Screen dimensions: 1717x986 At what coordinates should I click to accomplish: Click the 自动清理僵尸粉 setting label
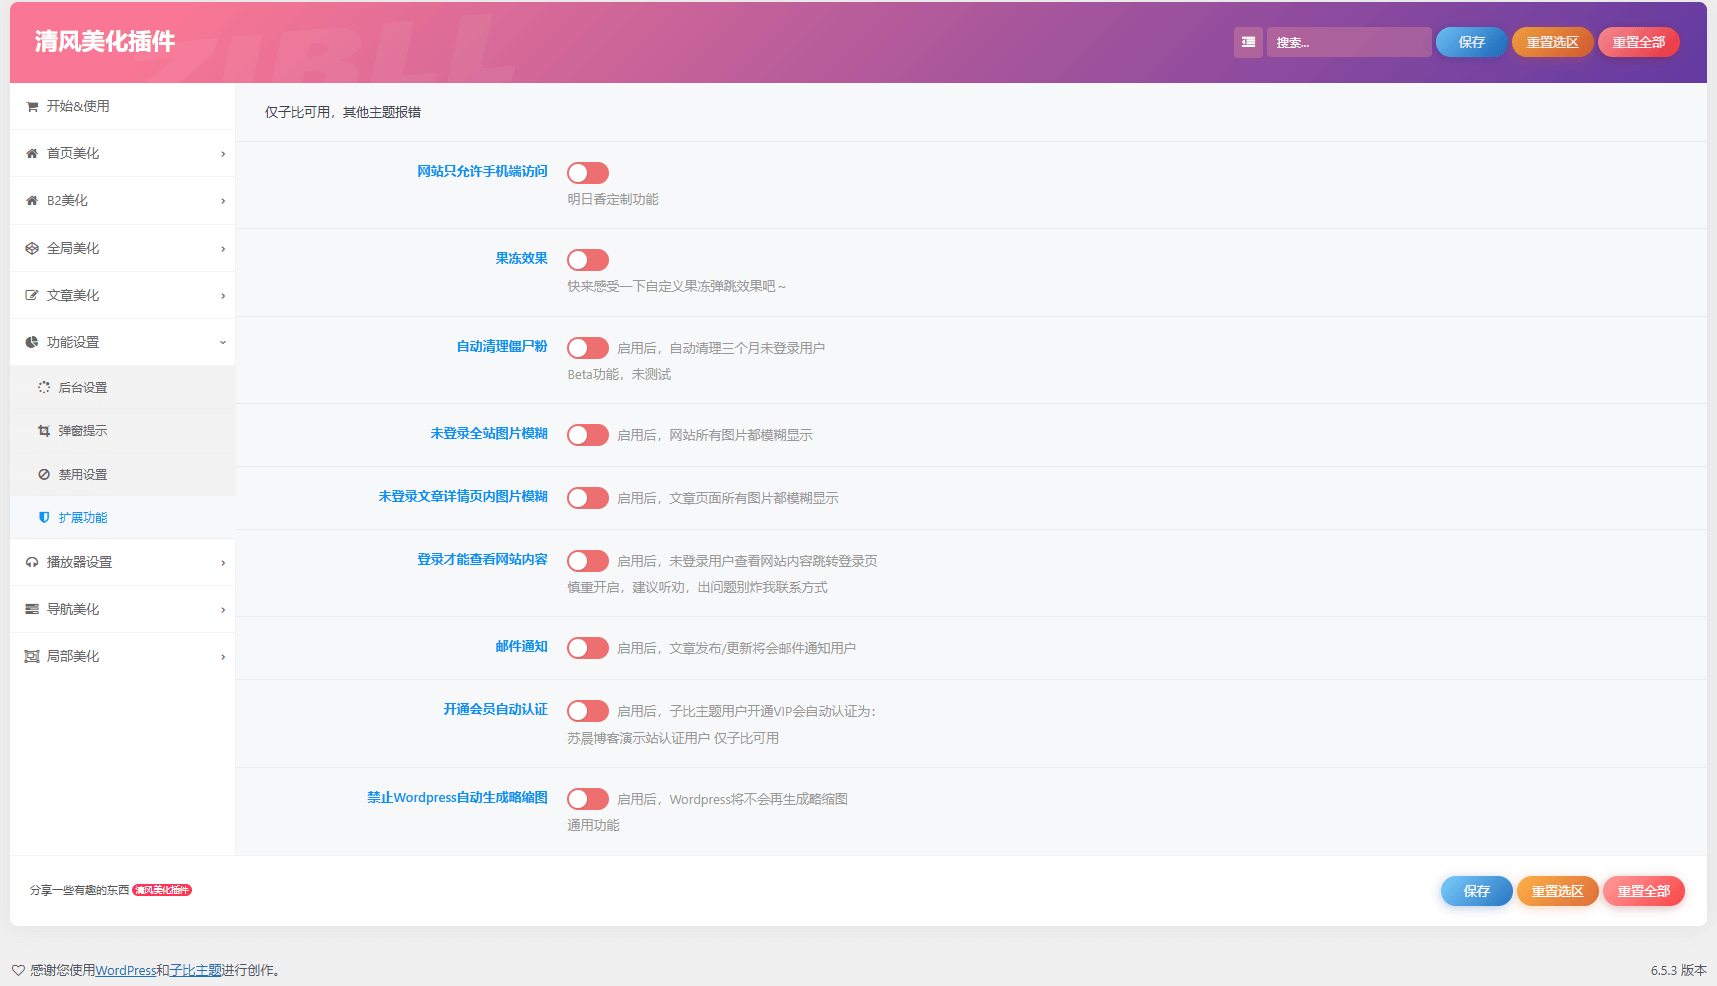coord(502,346)
